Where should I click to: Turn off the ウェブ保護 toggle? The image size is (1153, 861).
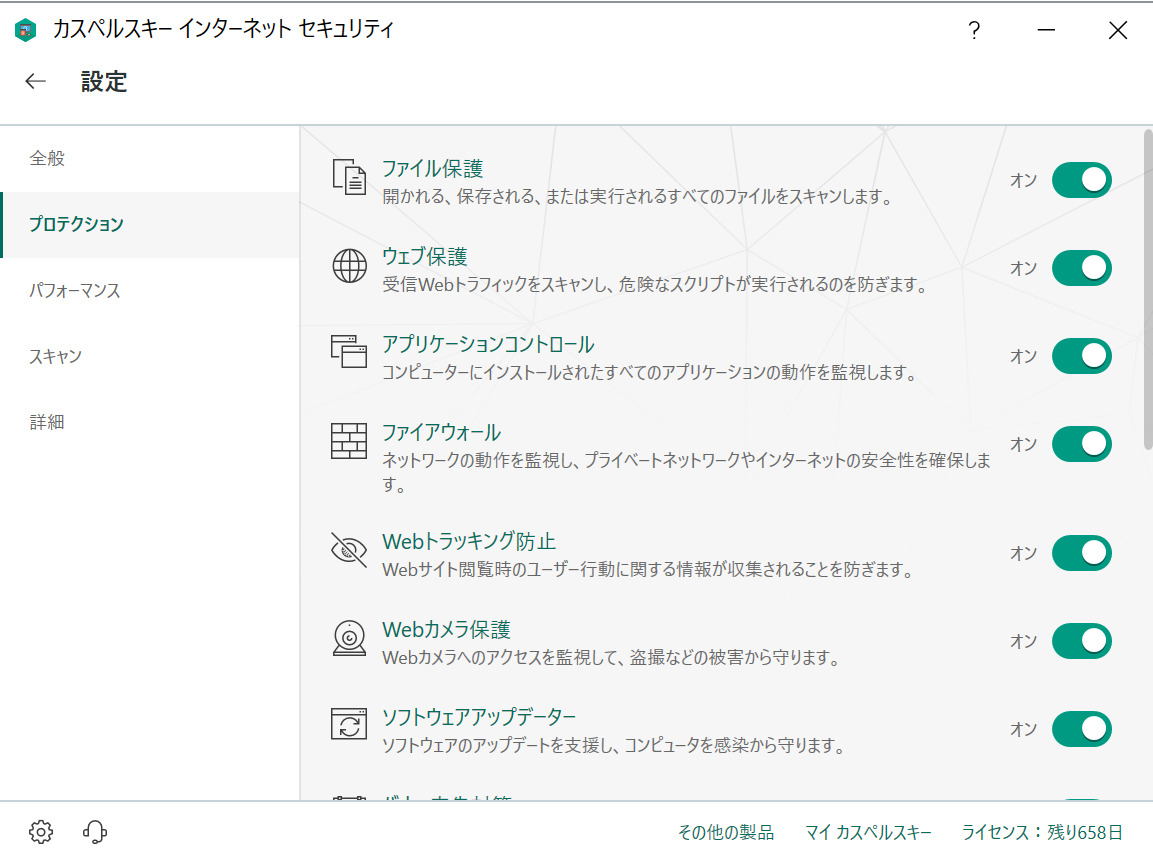[x=1082, y=268]
